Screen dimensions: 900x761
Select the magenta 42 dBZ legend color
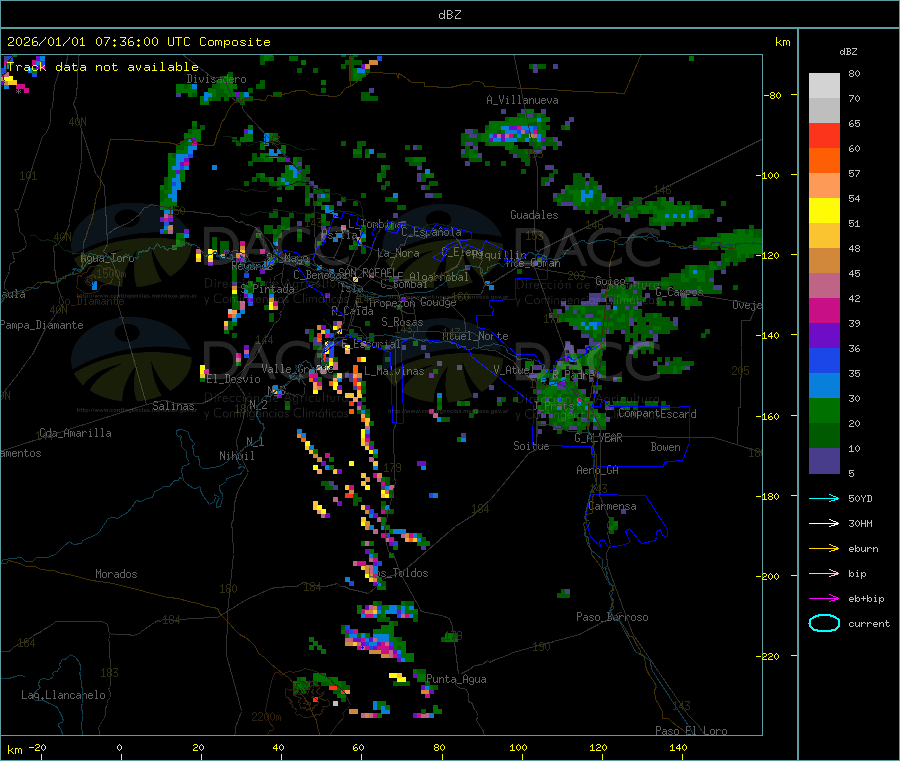(824, 310)
